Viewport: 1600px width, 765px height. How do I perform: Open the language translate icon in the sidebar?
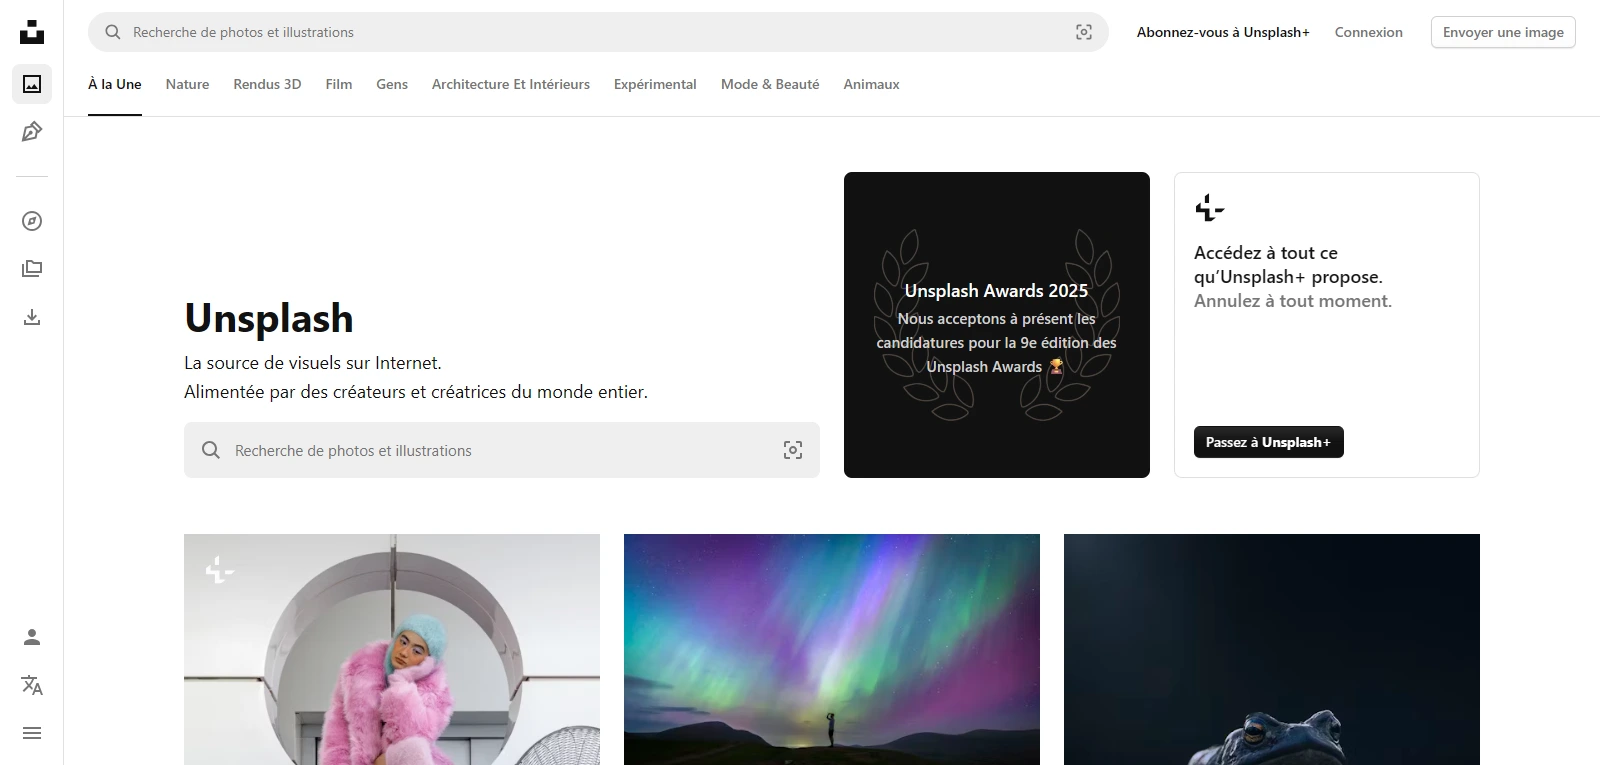pos(32,685)
